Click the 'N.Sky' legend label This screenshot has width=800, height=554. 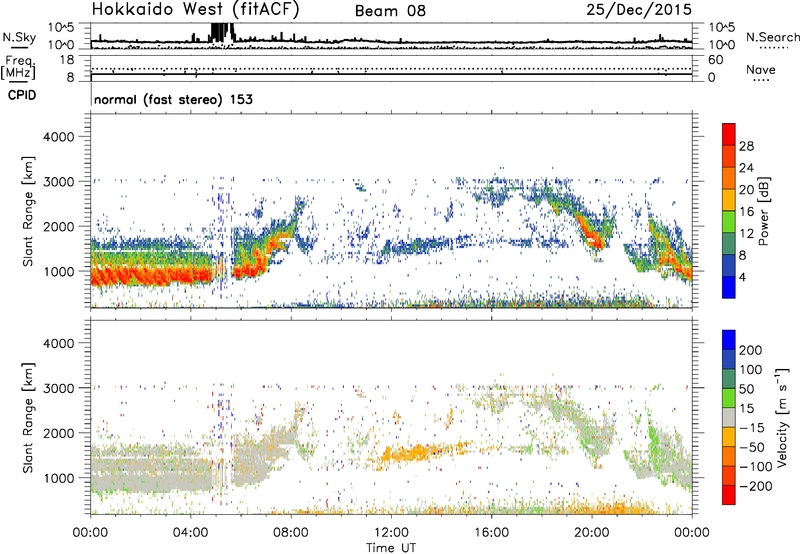[19, 37]
